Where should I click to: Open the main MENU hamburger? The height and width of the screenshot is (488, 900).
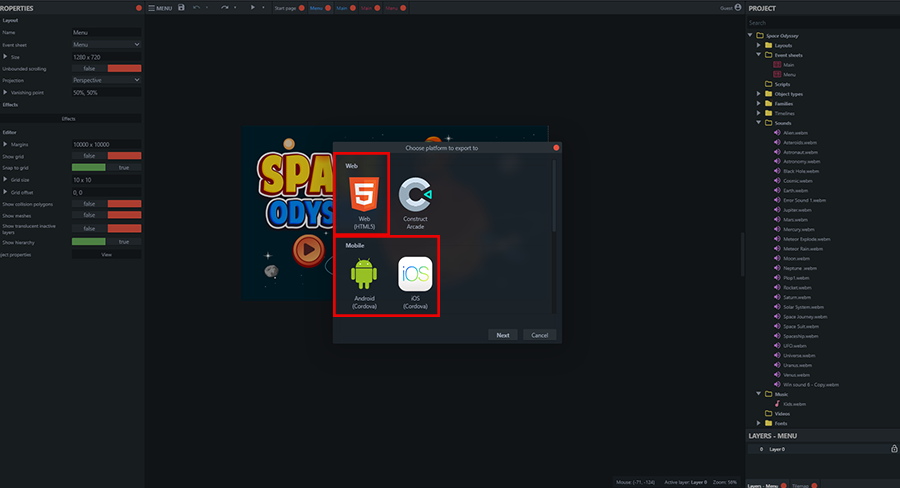tap(160, 8)
